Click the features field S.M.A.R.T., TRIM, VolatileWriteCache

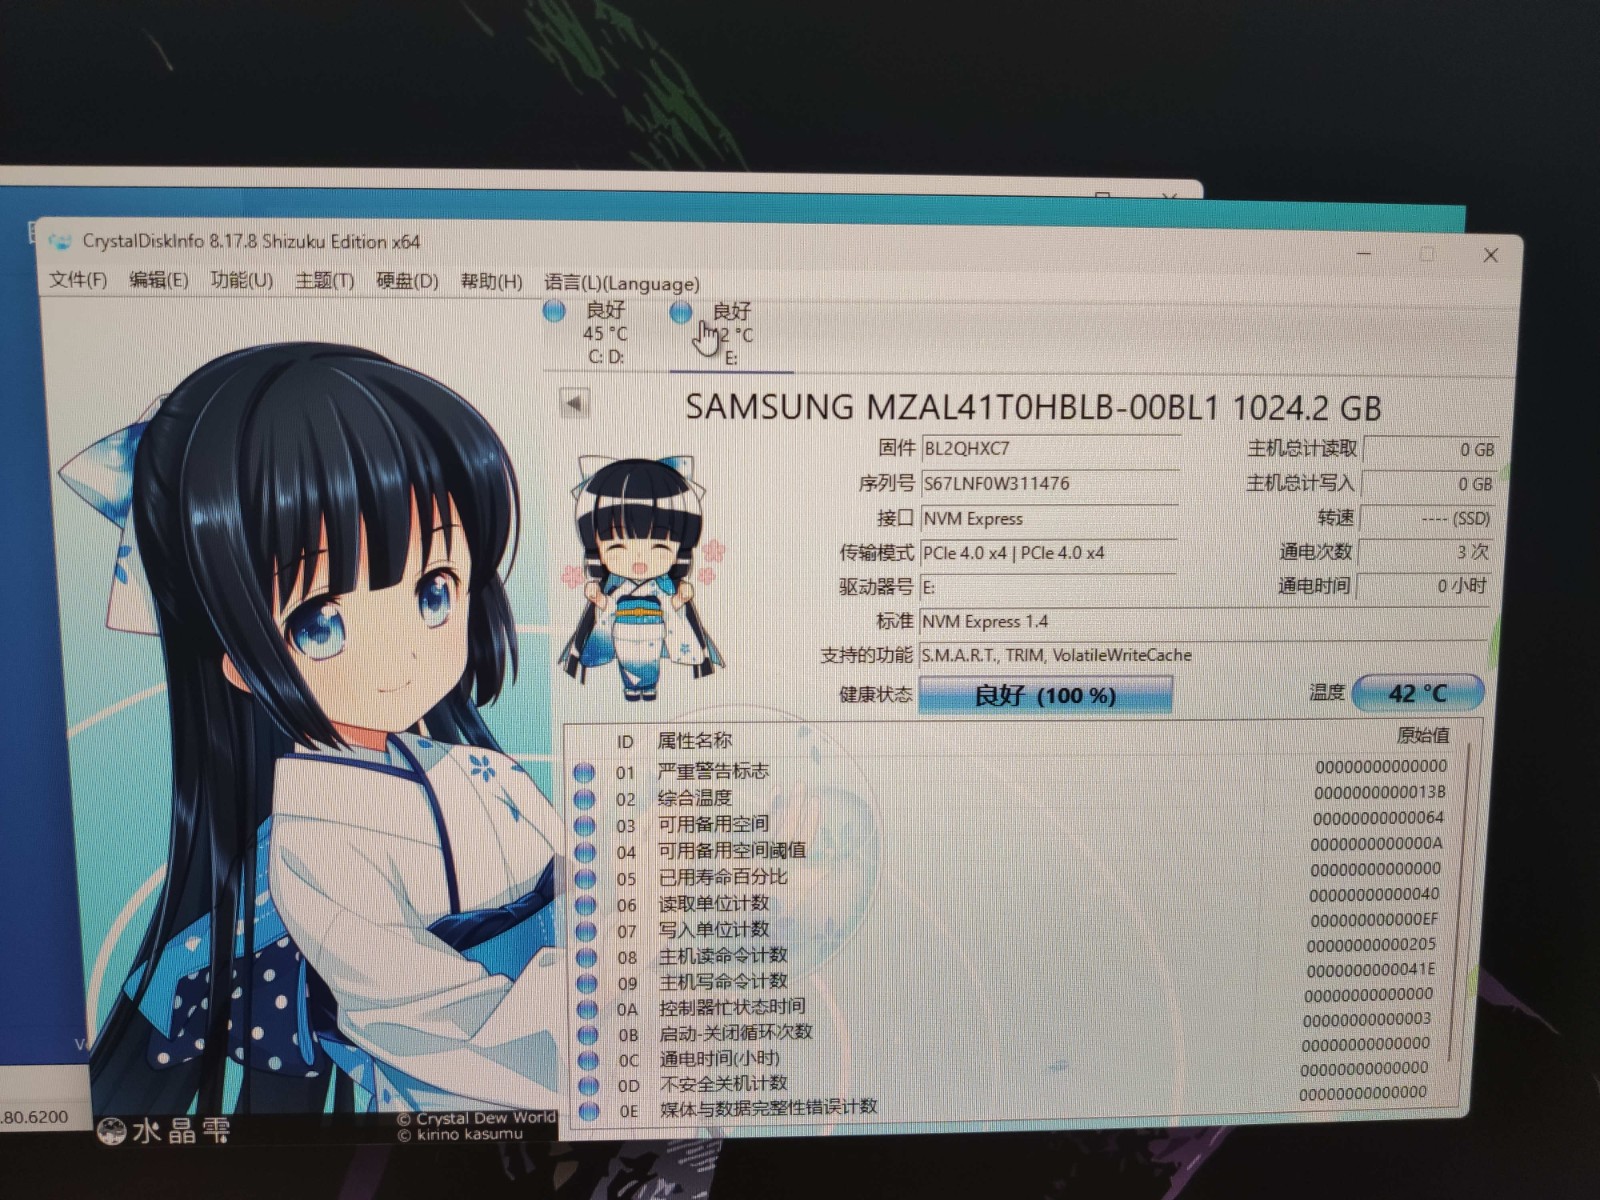(x=1204, y=655)
